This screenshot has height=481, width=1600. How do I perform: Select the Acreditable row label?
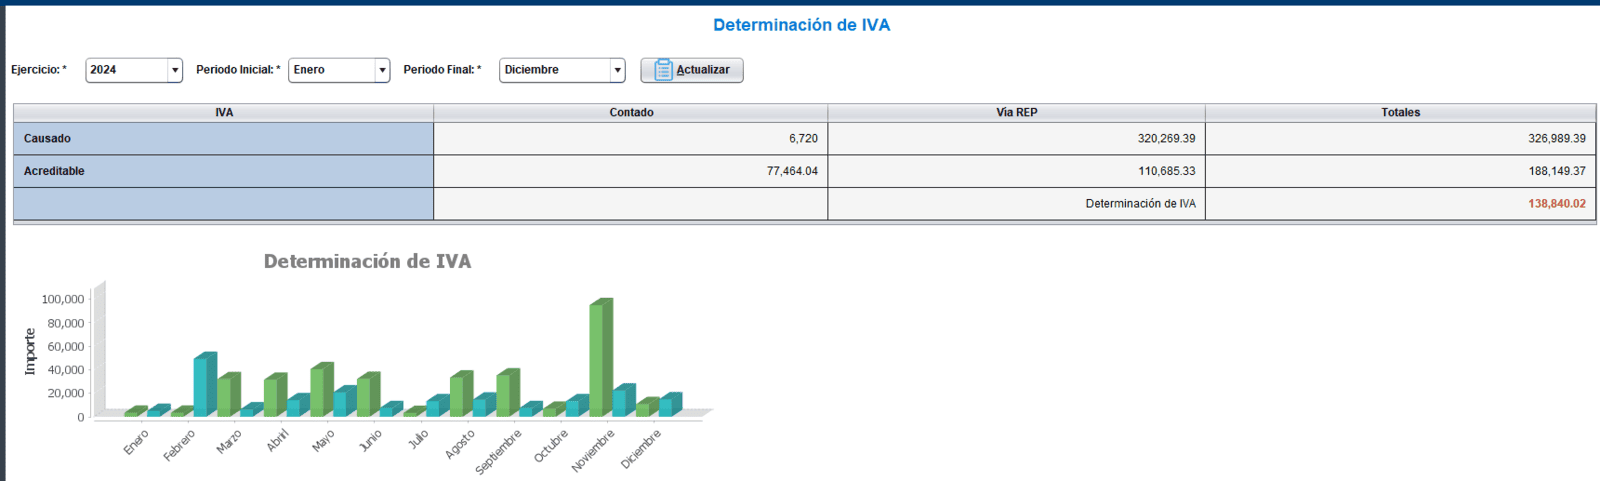point(54,171)
